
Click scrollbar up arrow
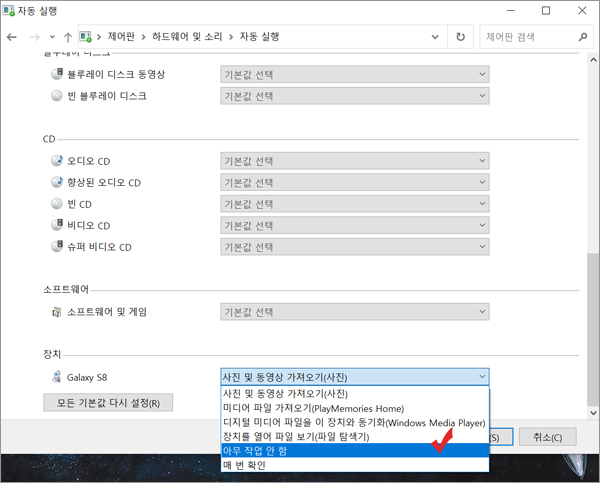(593, 60)
